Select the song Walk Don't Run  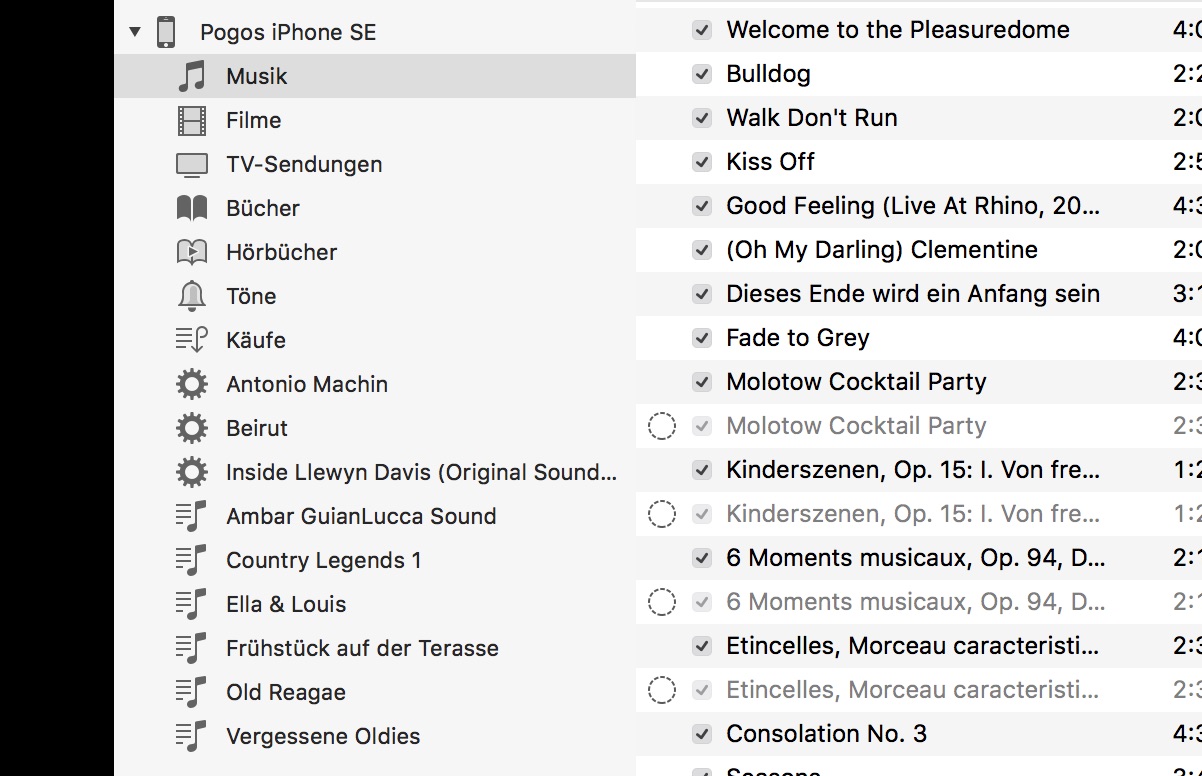[x=812, y=118]
